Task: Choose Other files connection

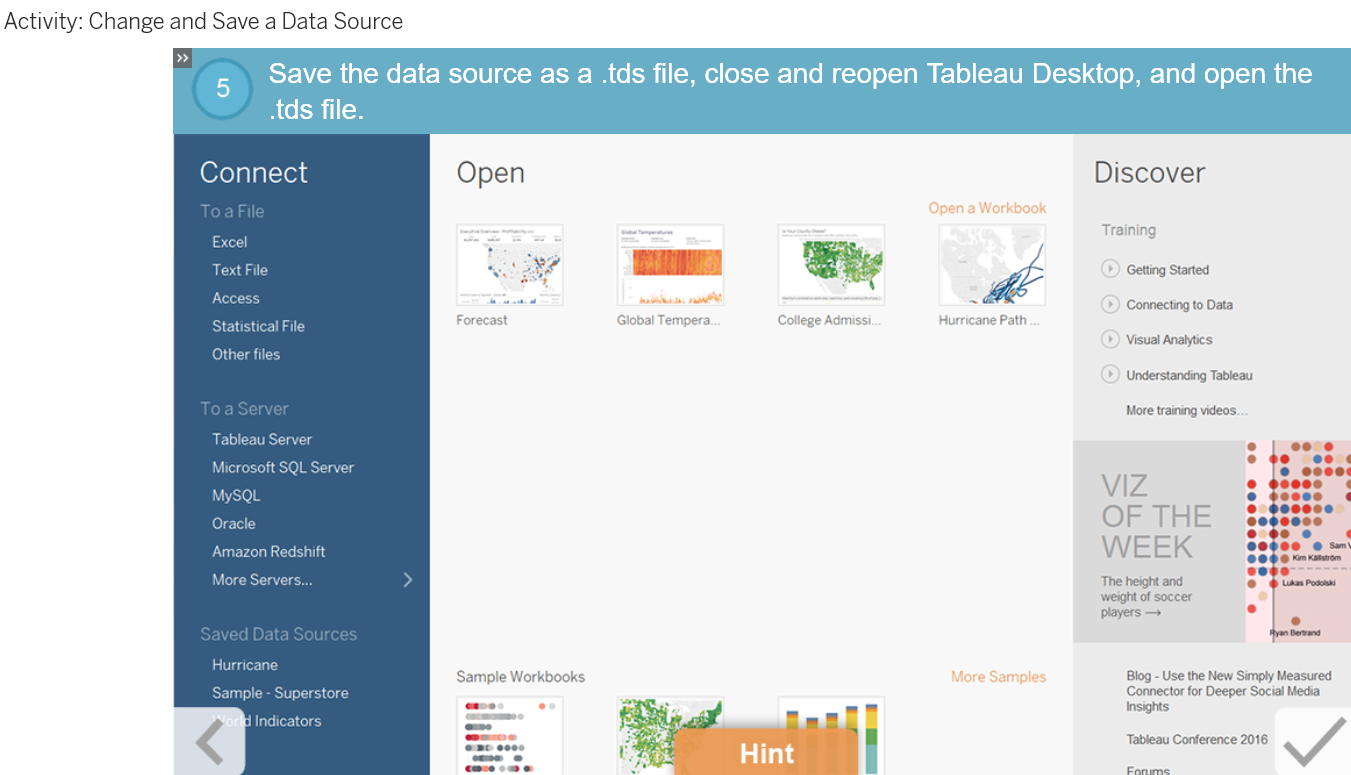Action: (246, 354)
